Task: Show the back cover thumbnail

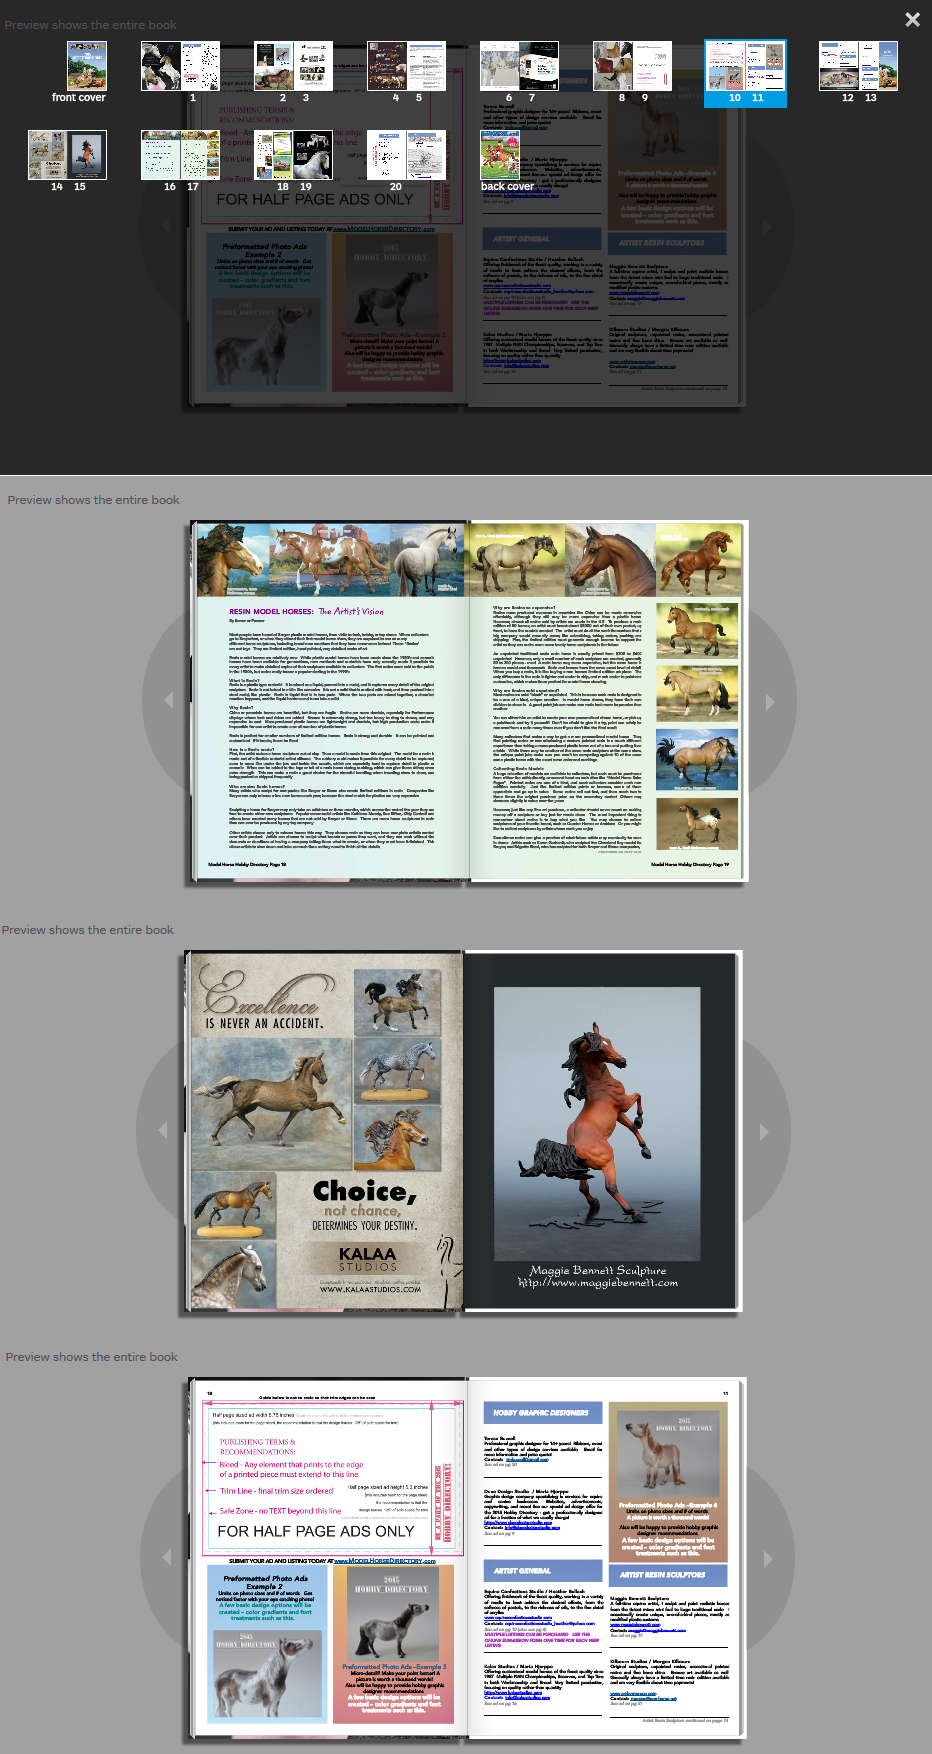Action: [500, 156]
